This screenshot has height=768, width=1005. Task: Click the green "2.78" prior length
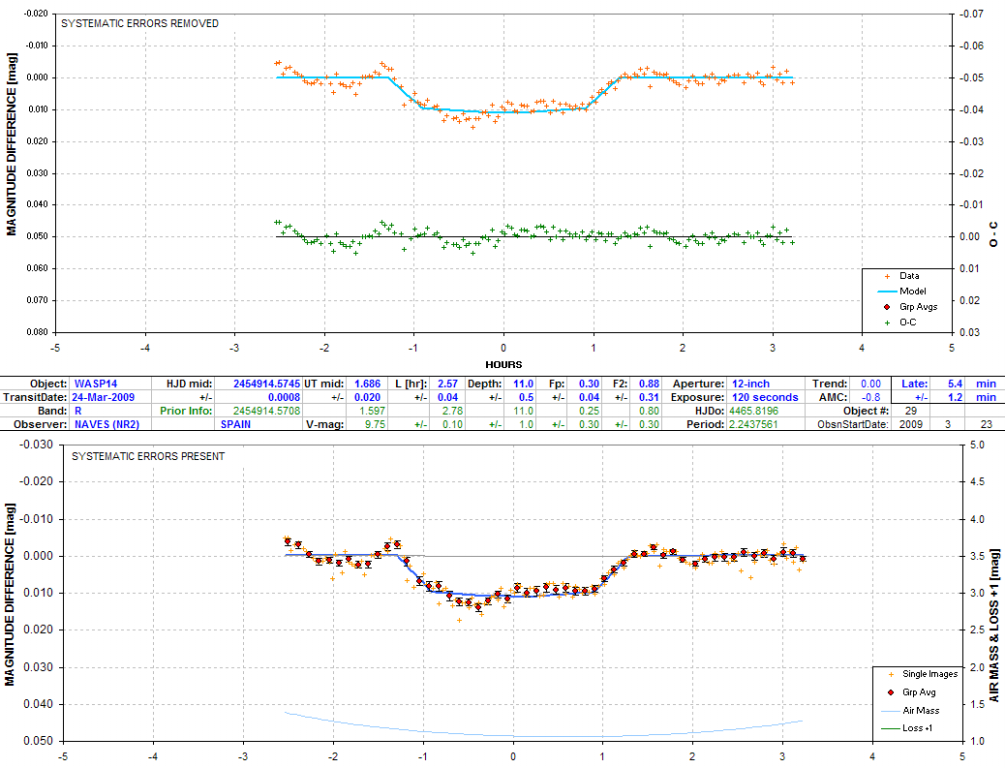coord(453,410)
